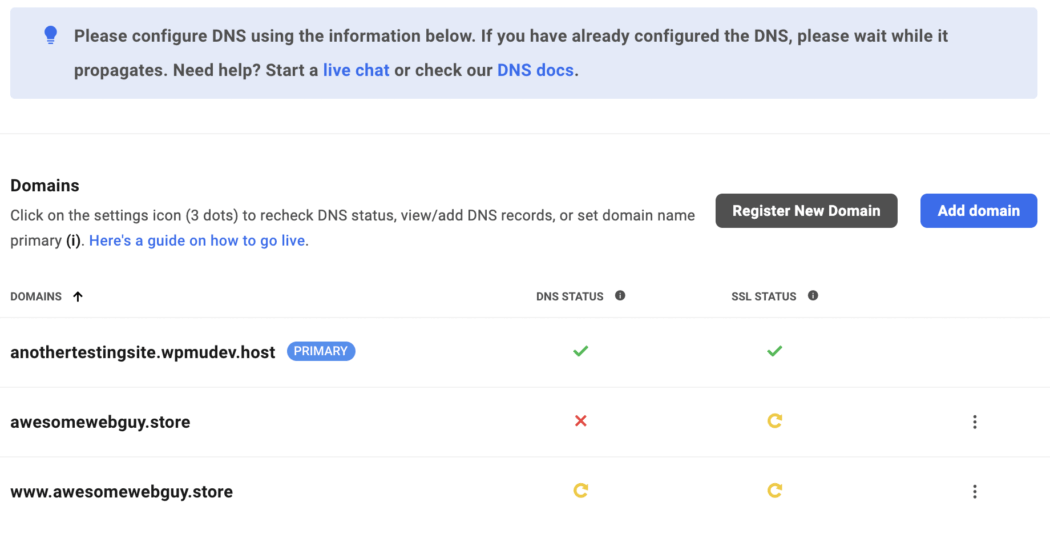Open the guide on how to go live
This screenshot has width=1050, height=554.
click(x=198, y=241)
